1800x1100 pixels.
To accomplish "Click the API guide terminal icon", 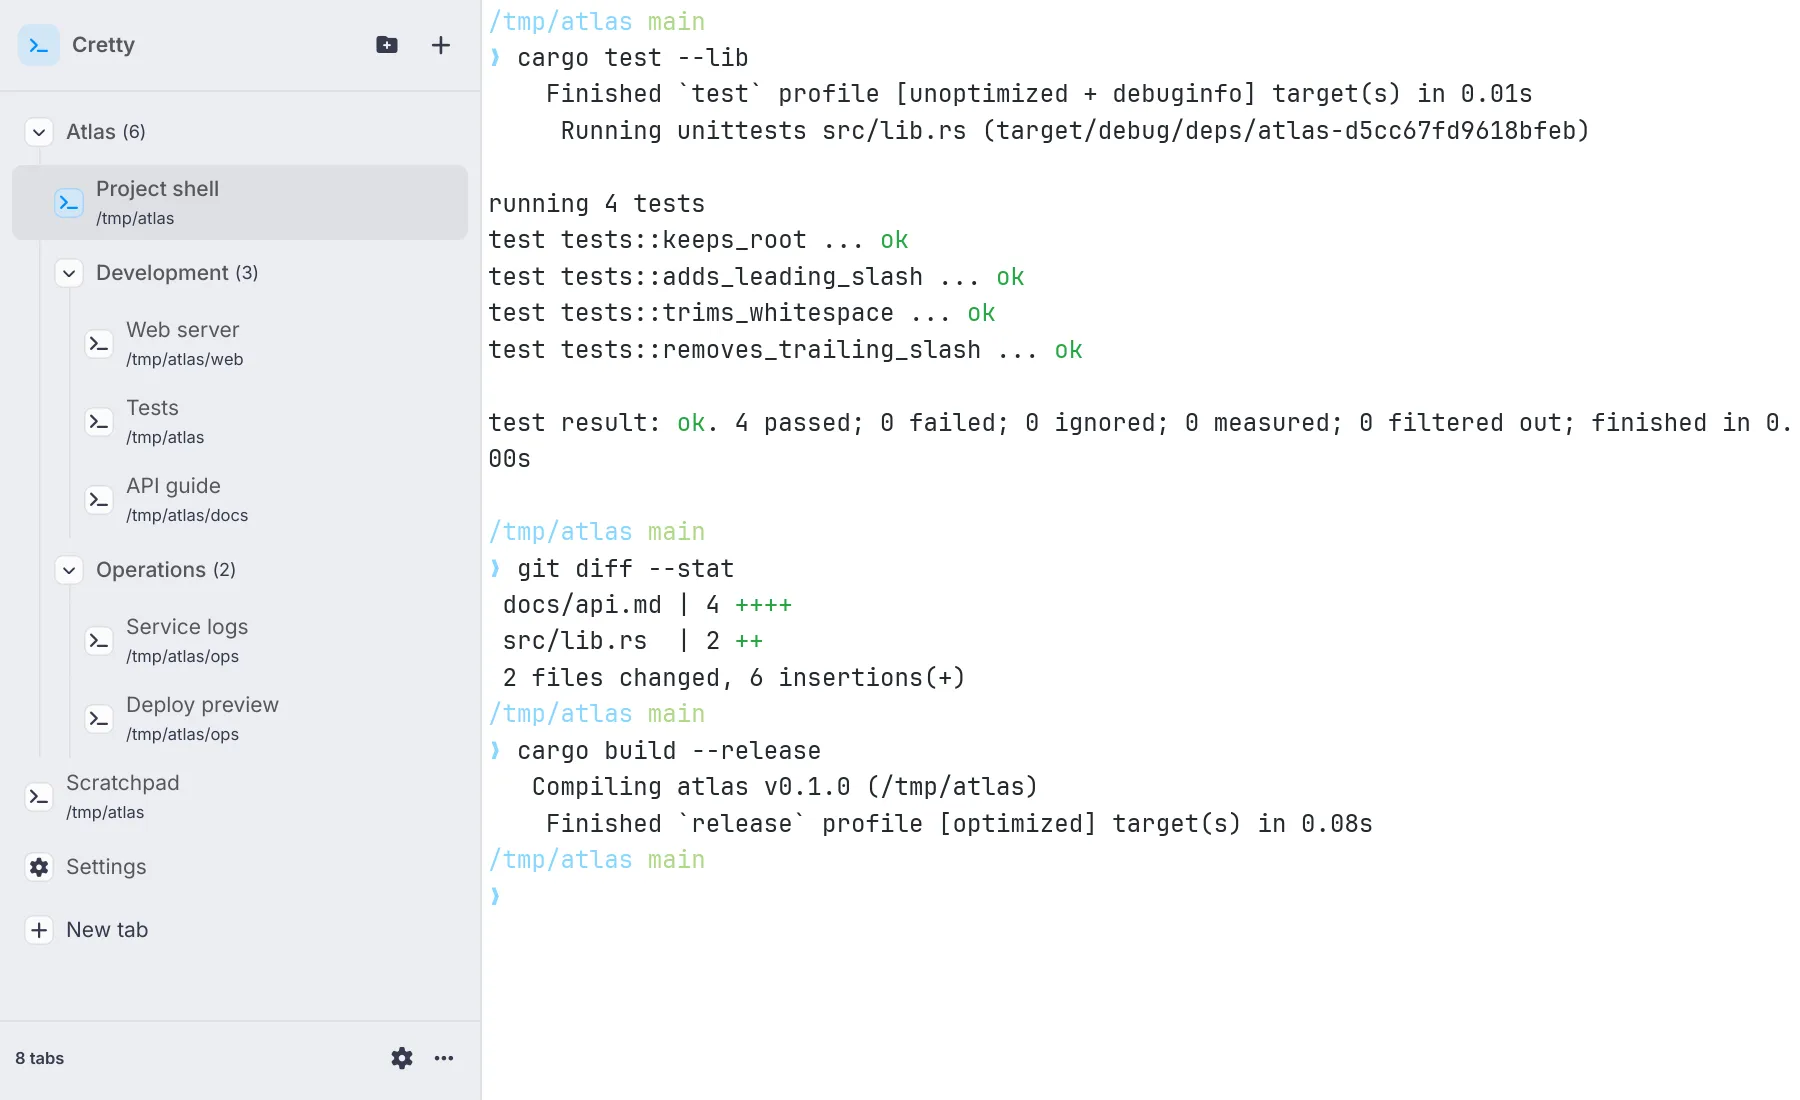I will coord(99,500).
